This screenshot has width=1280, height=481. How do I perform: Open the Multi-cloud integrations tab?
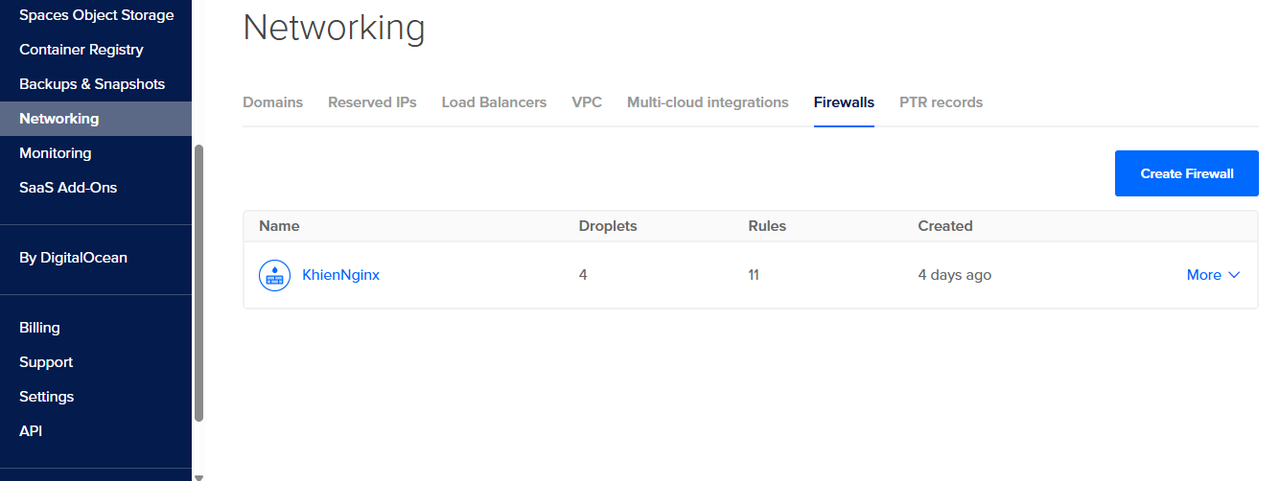708,102
